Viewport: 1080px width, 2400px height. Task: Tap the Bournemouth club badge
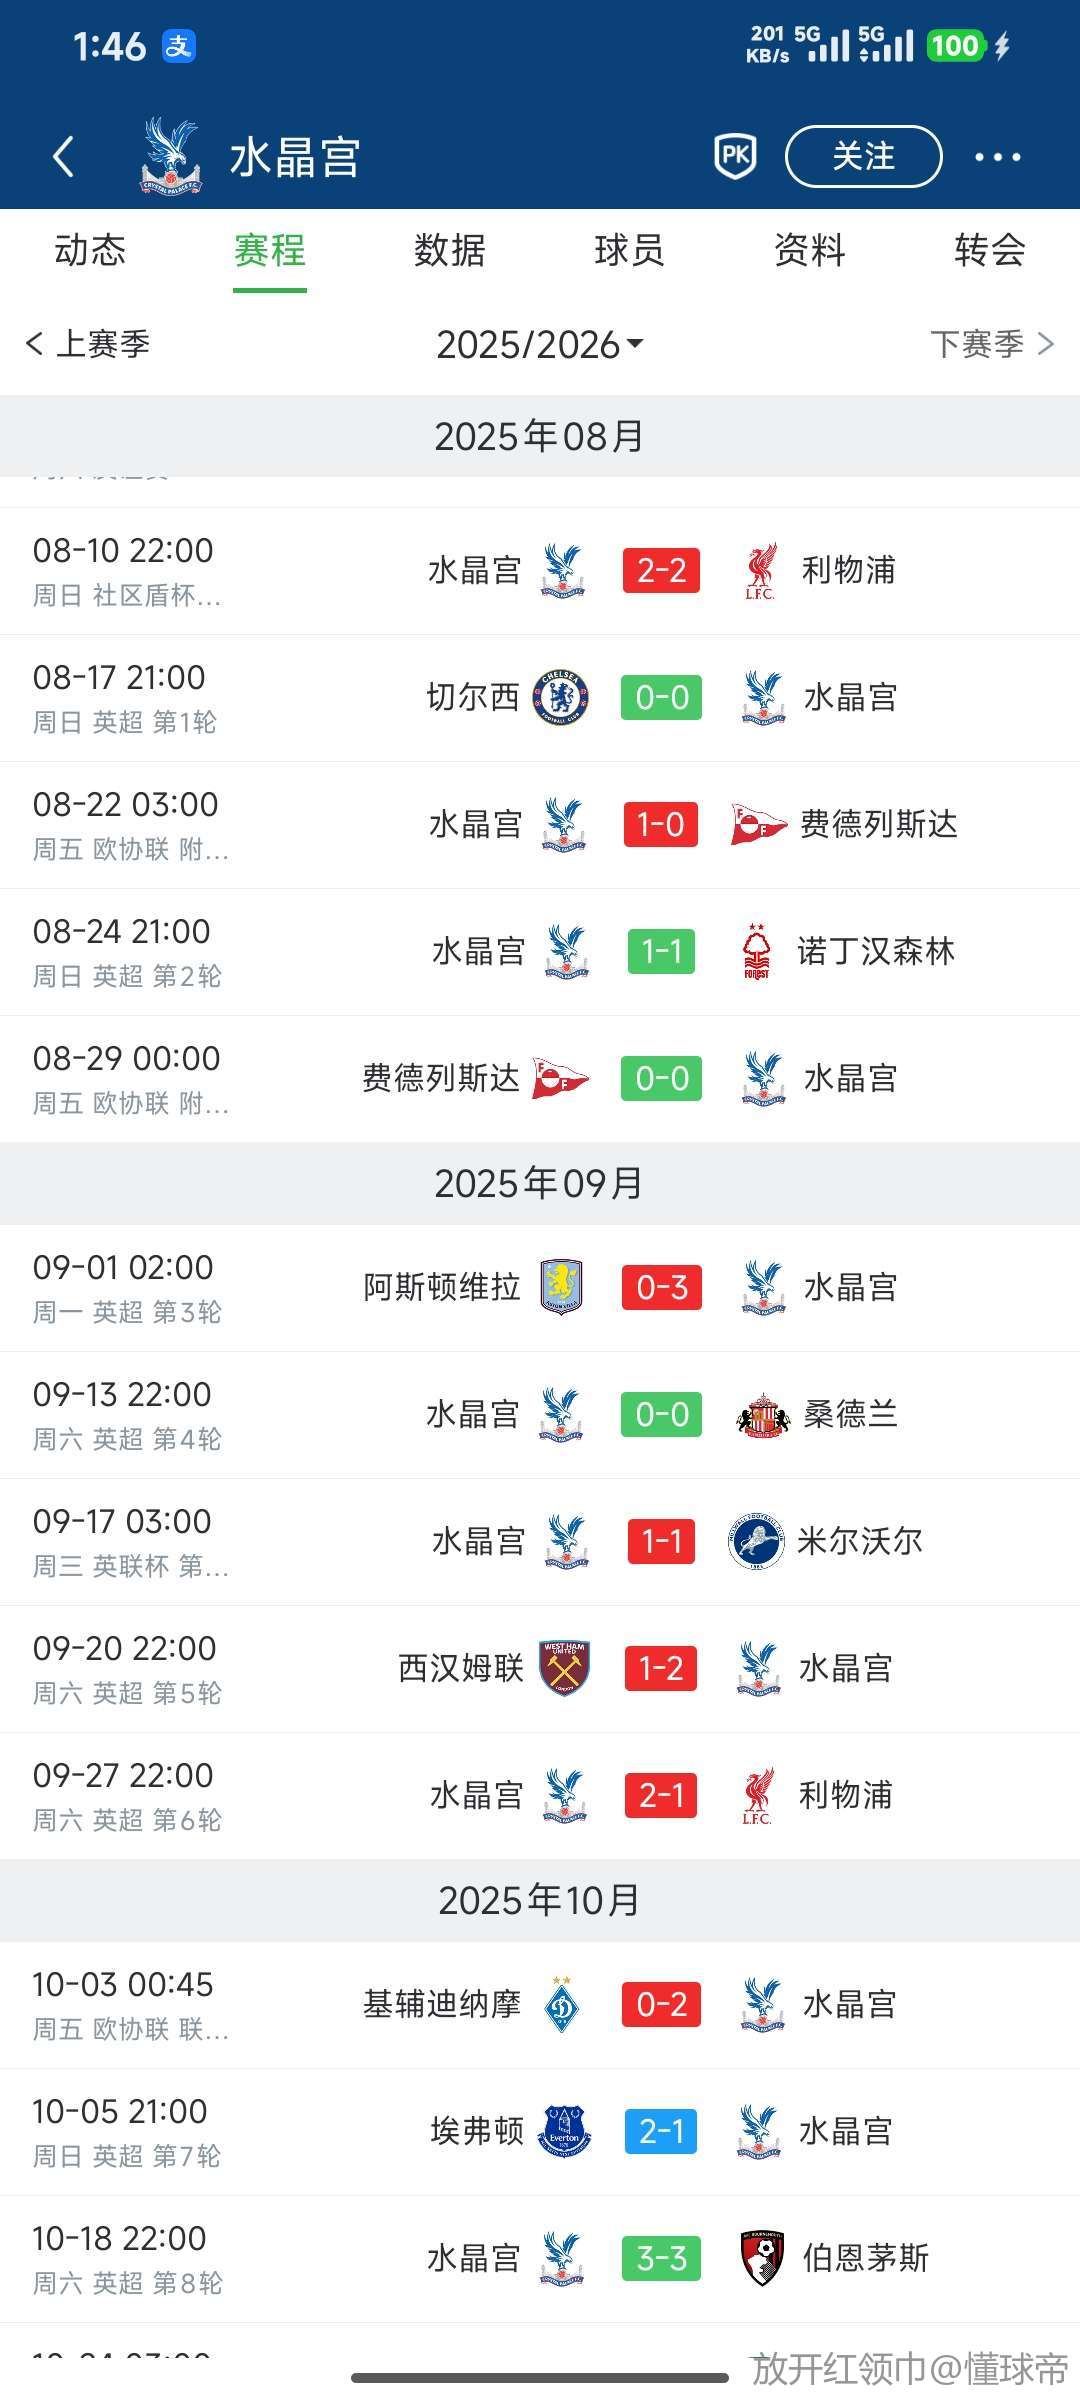tap(761, 2258)
